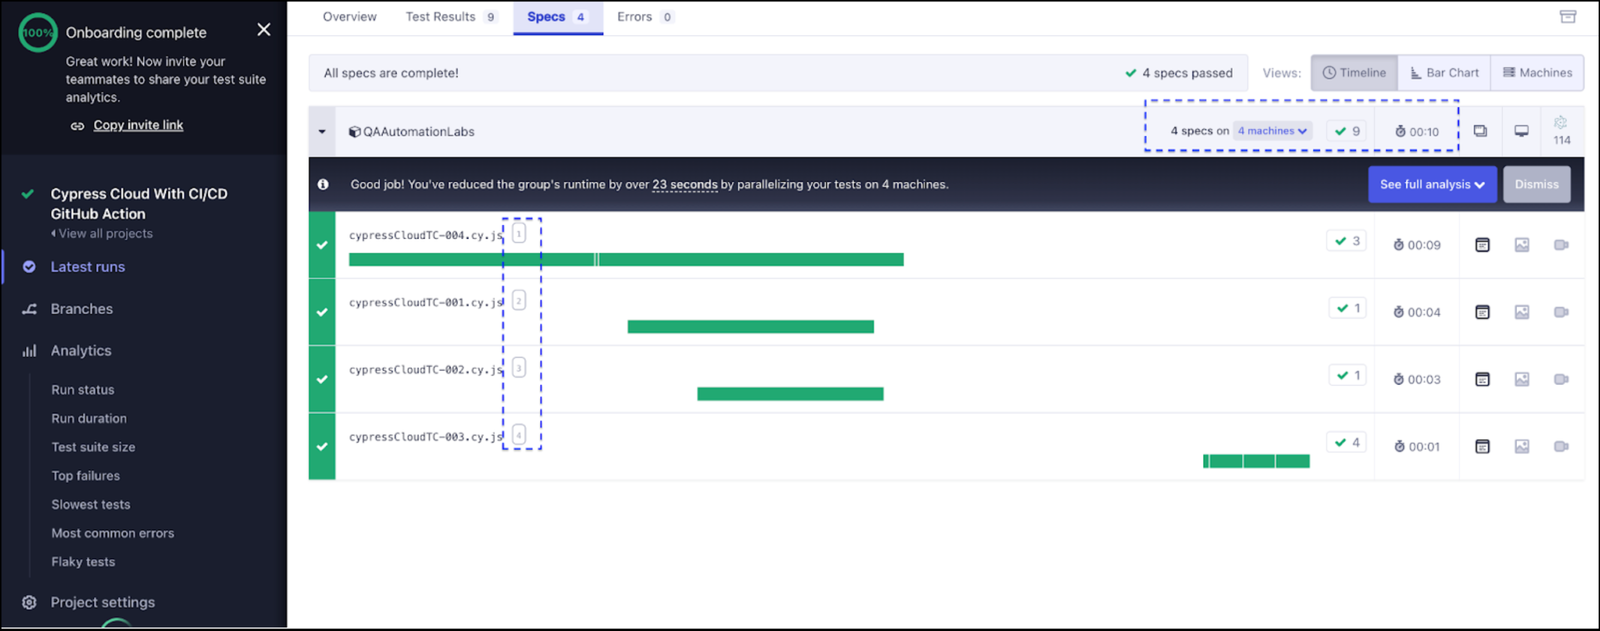
Task: Open video icon for cypressCloudTC-002 spec
Action: pos(1560,379)
